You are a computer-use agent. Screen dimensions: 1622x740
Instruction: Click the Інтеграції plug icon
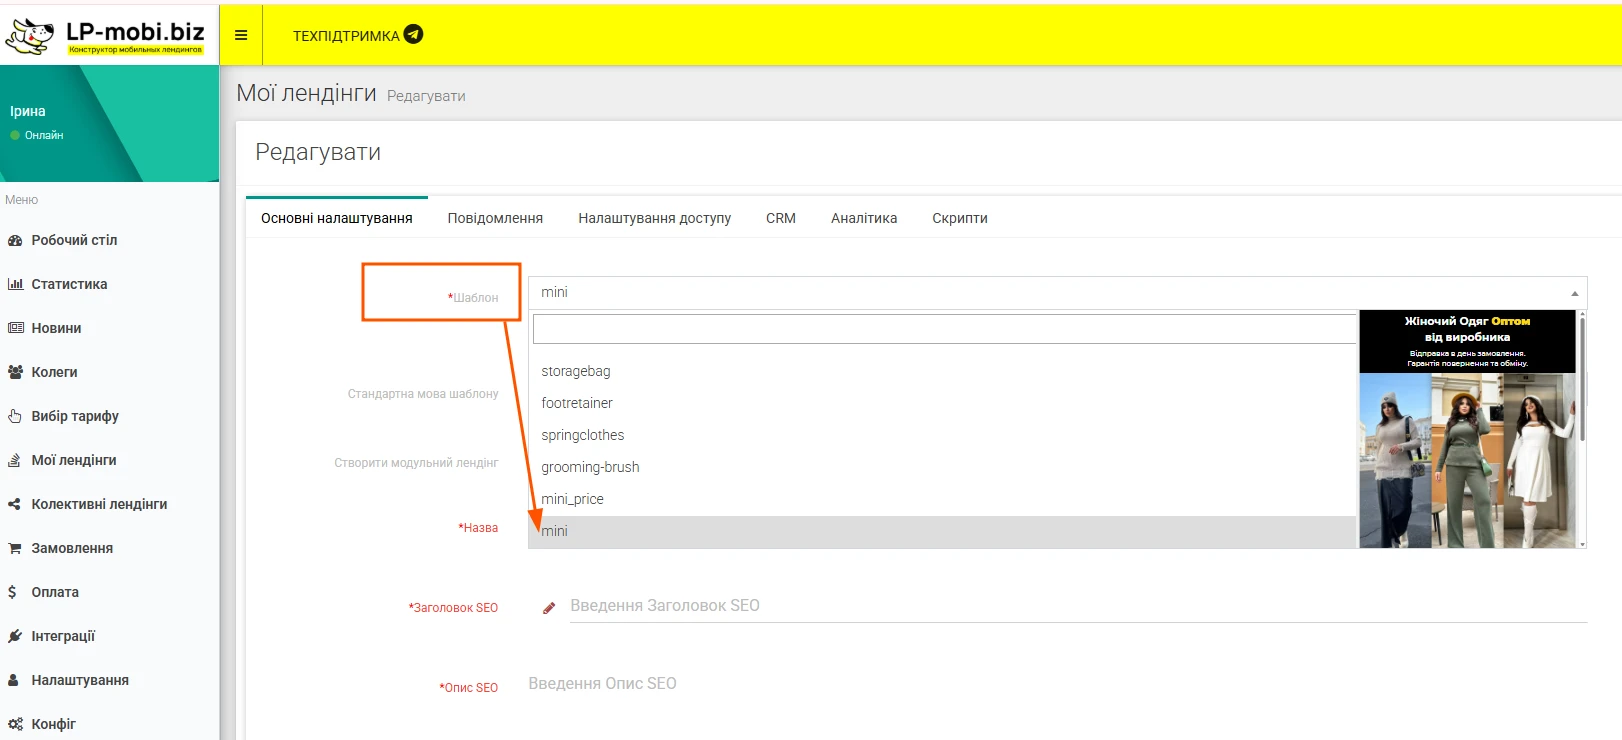coord(15,636)
